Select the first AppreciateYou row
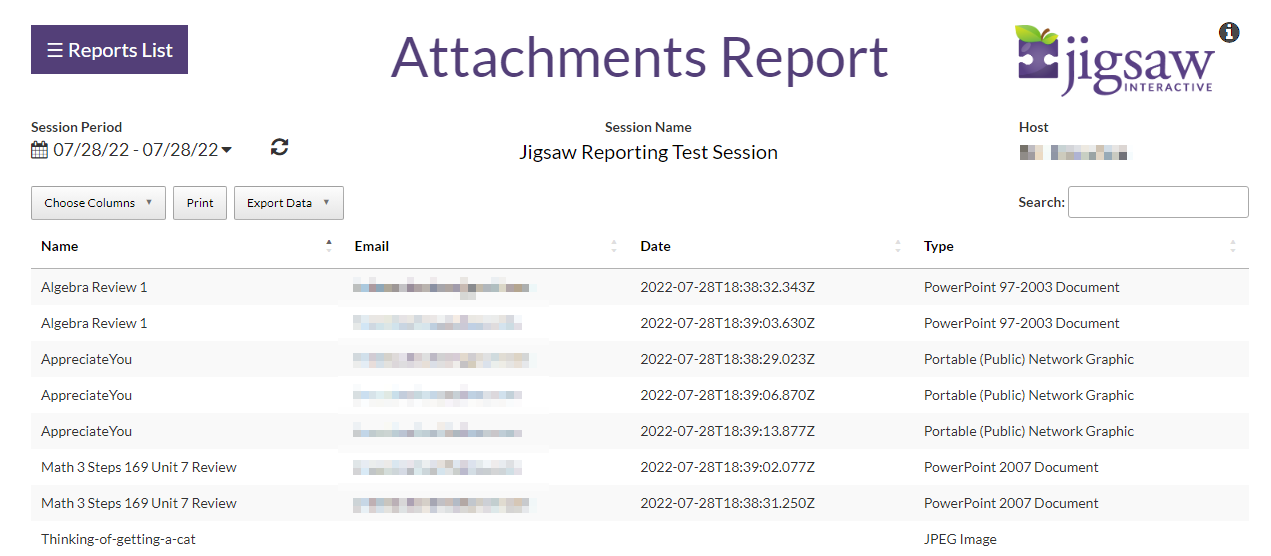This screenshot has width=1271, height=556. (86, 359)
